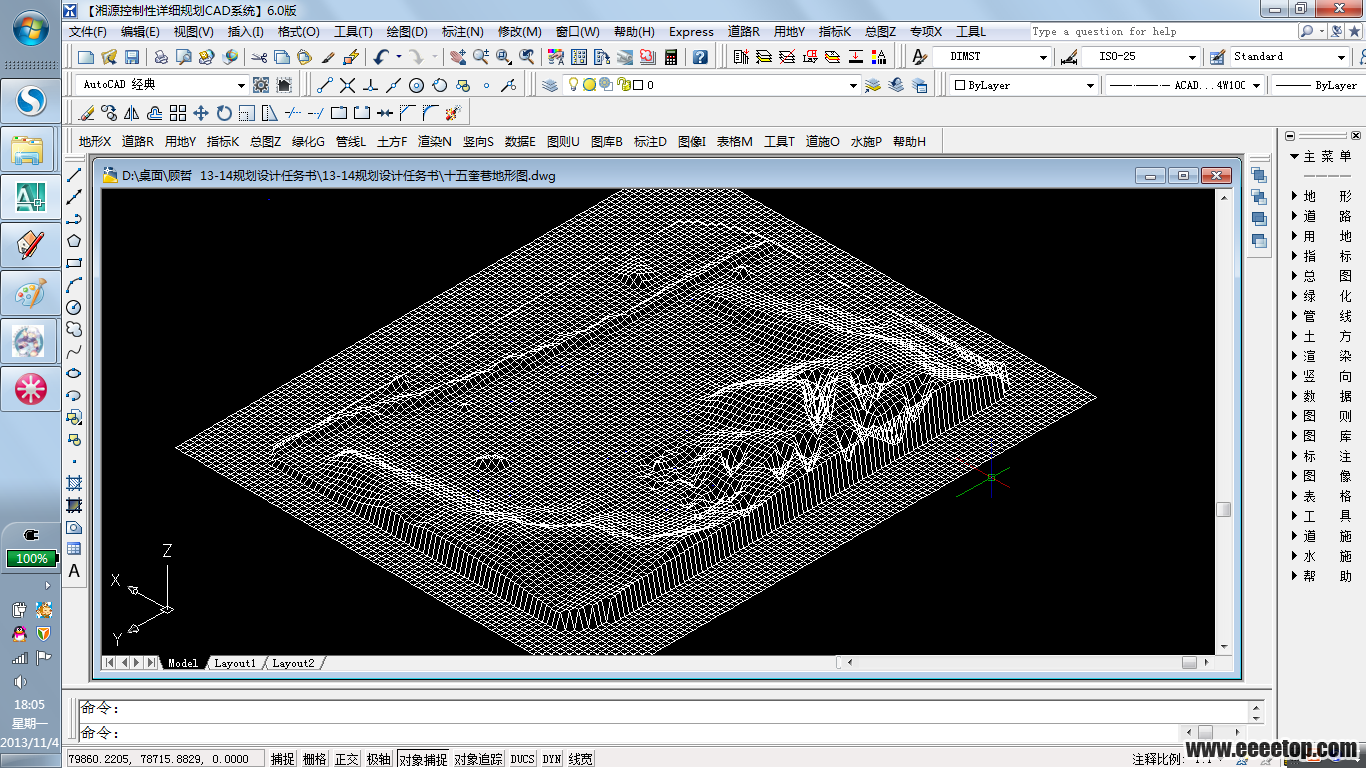
Task: Open the Standard table style dropdown
Action: (x=1342, y=57)
